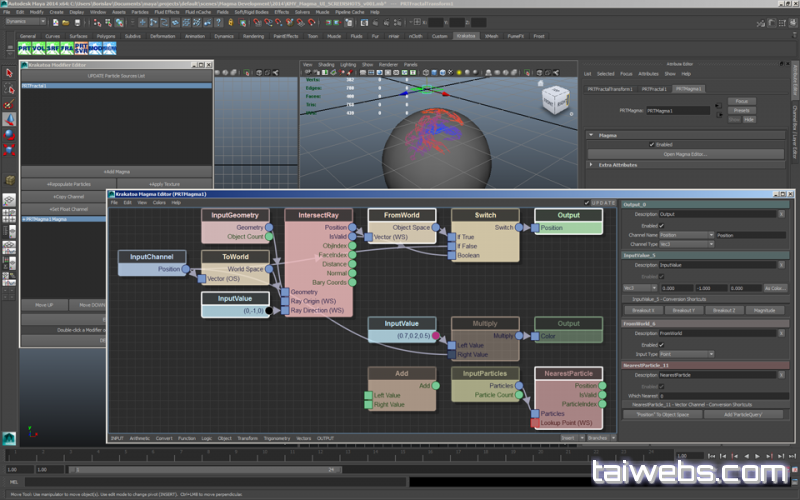Select the arrow Select tool in toolbox
800x500 pixels.
[9, 73]
